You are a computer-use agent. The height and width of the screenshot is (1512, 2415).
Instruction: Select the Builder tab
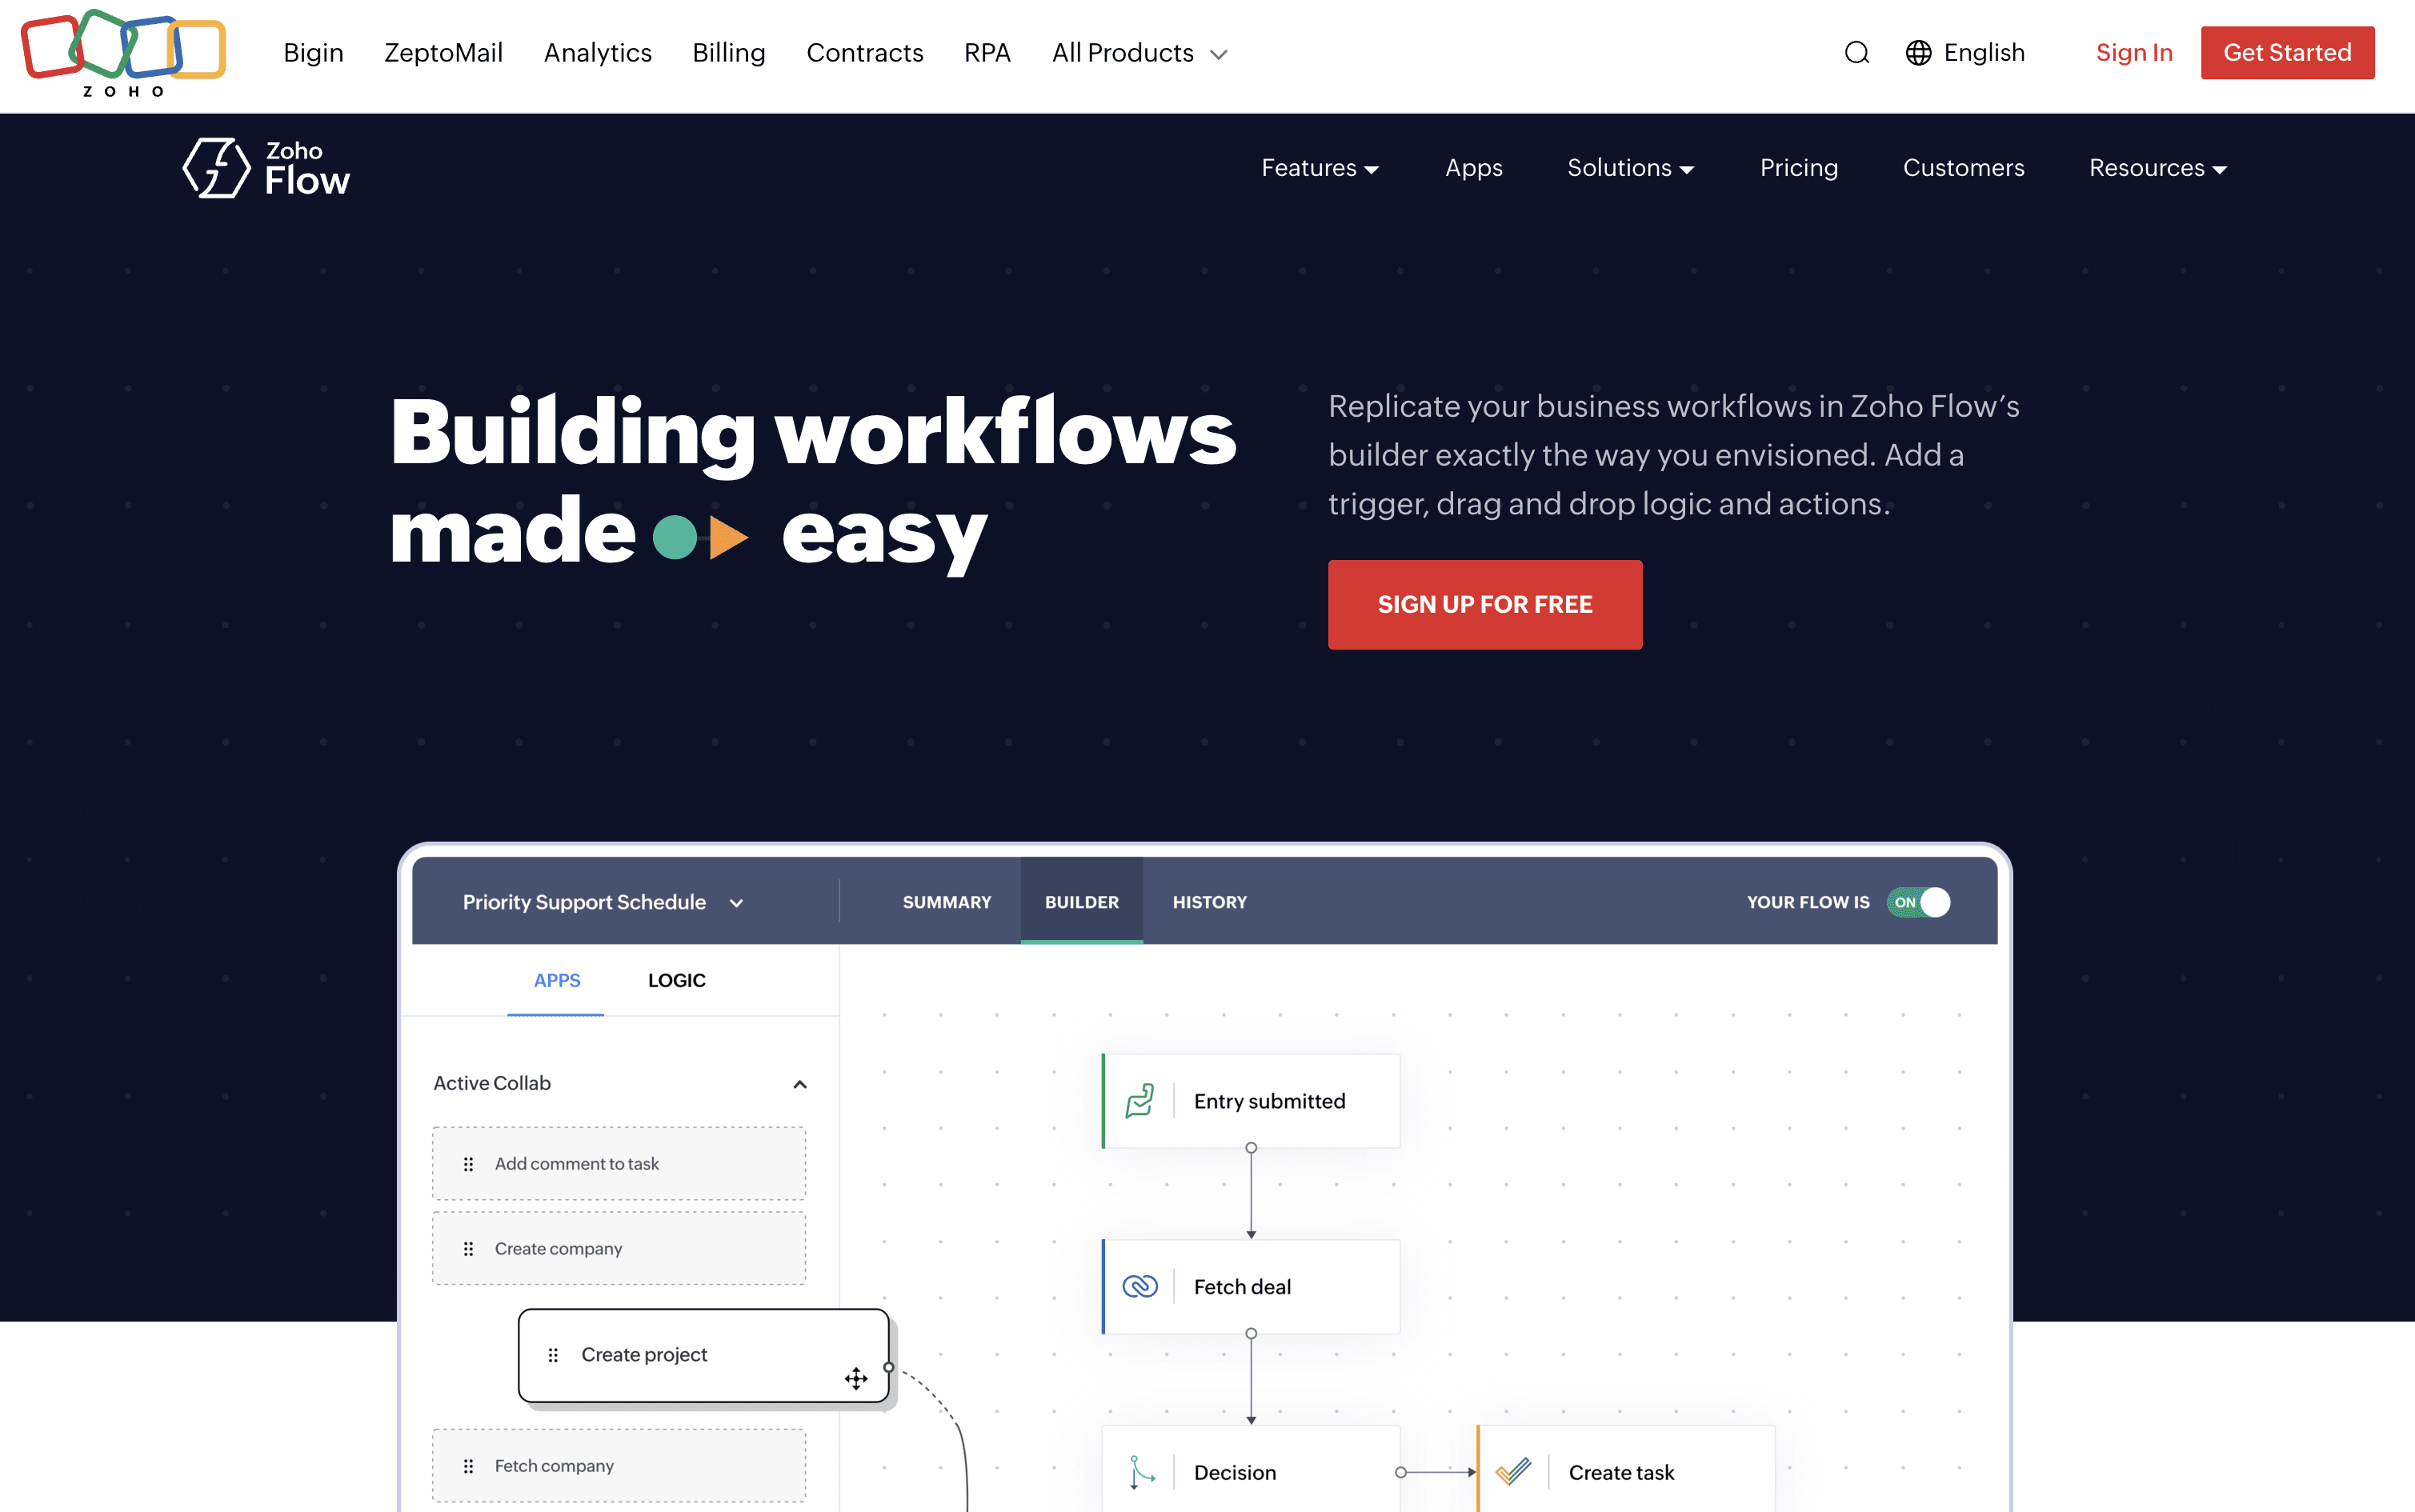coord(1082,902)
